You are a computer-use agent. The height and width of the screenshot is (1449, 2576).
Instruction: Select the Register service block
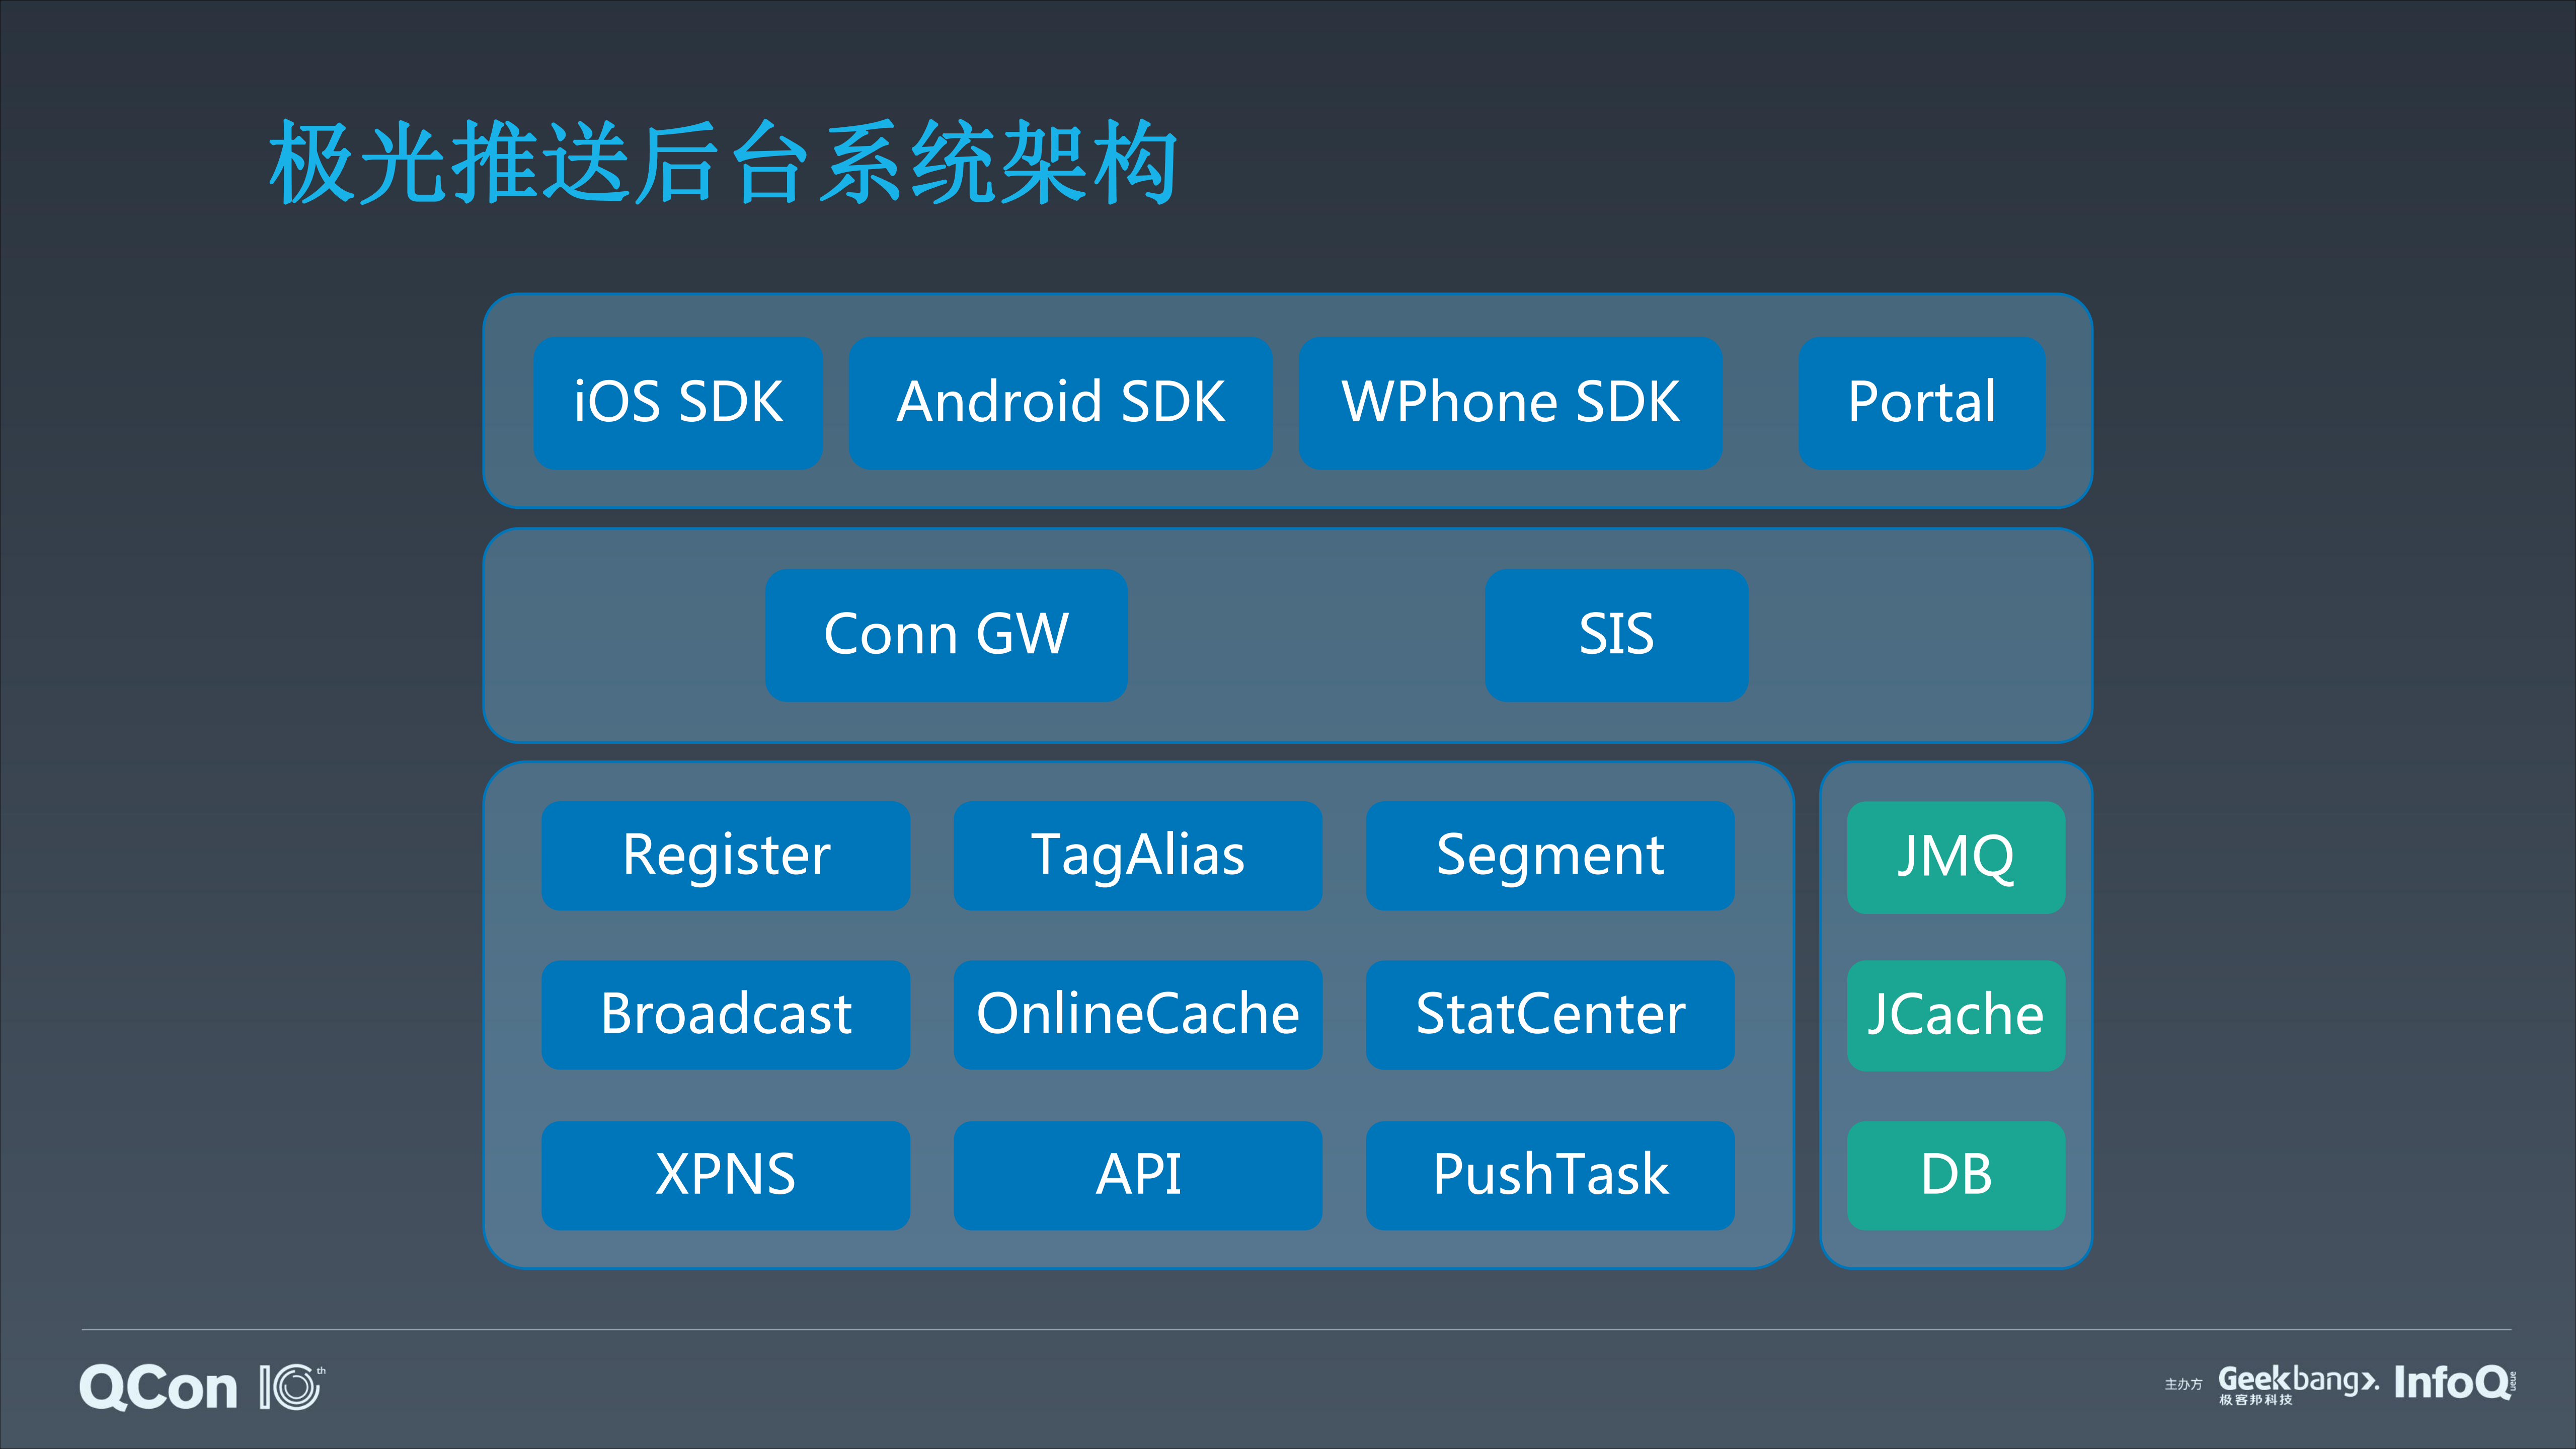coord(726,855)
